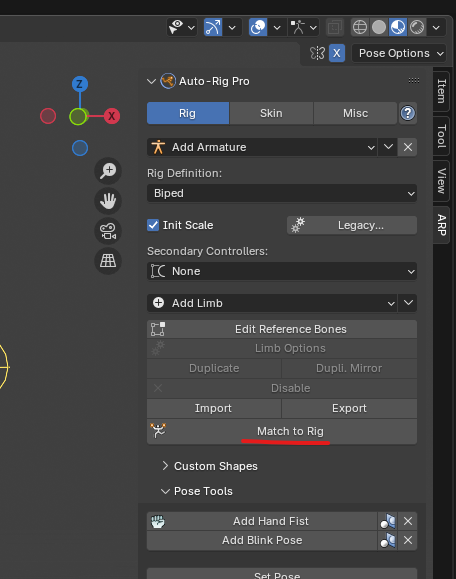Viewport: 456px width, 579px height.
Task: Click the arrow button beside Add Armature
Action: click(388, 147)
